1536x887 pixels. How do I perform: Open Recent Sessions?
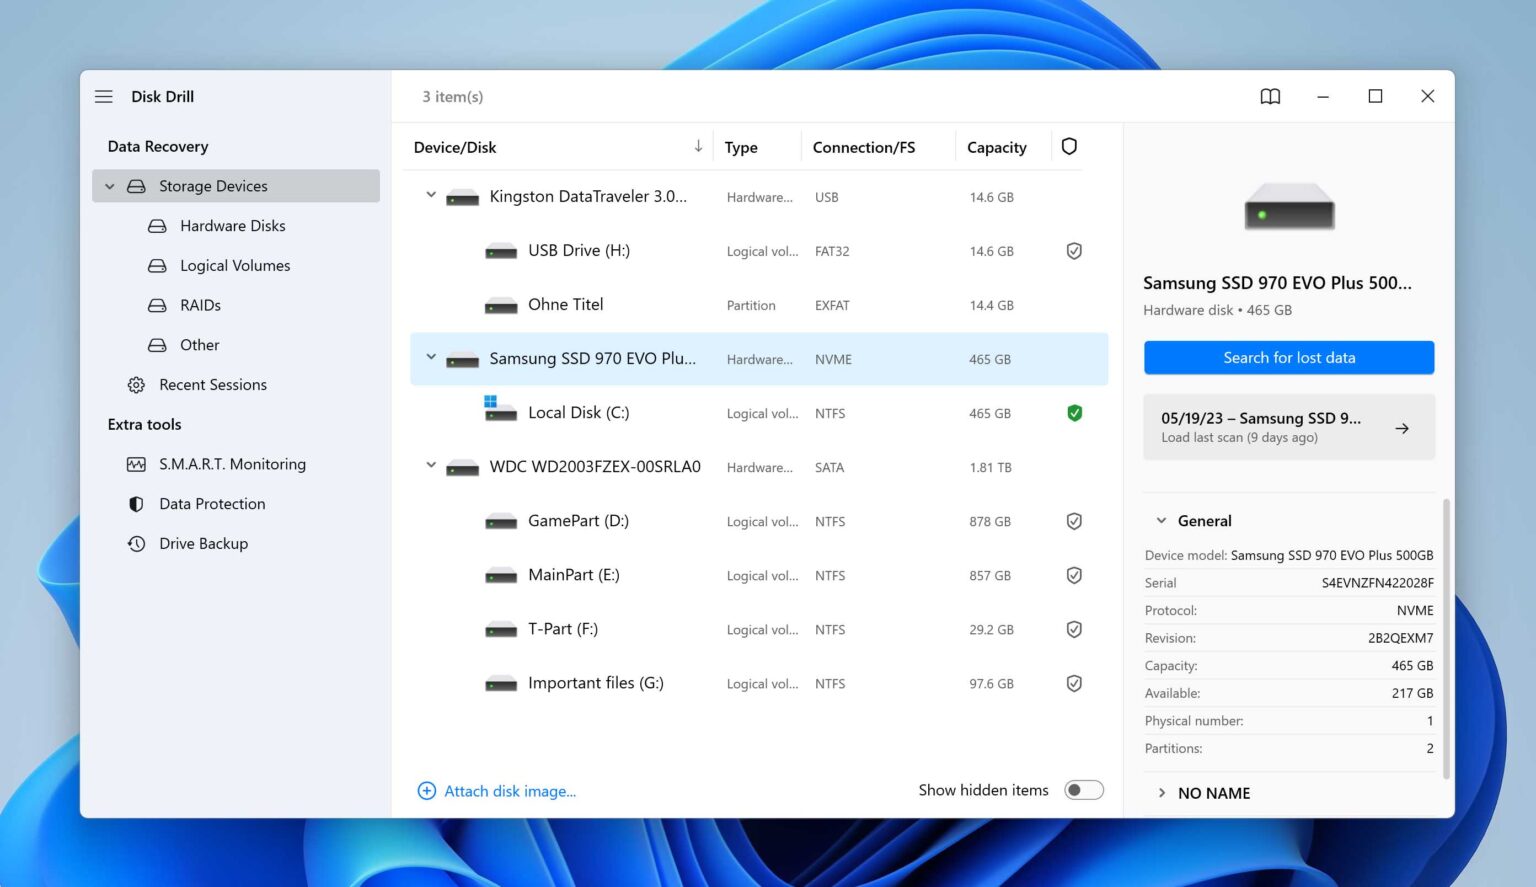pyautogui.click(x=213, y=384)
